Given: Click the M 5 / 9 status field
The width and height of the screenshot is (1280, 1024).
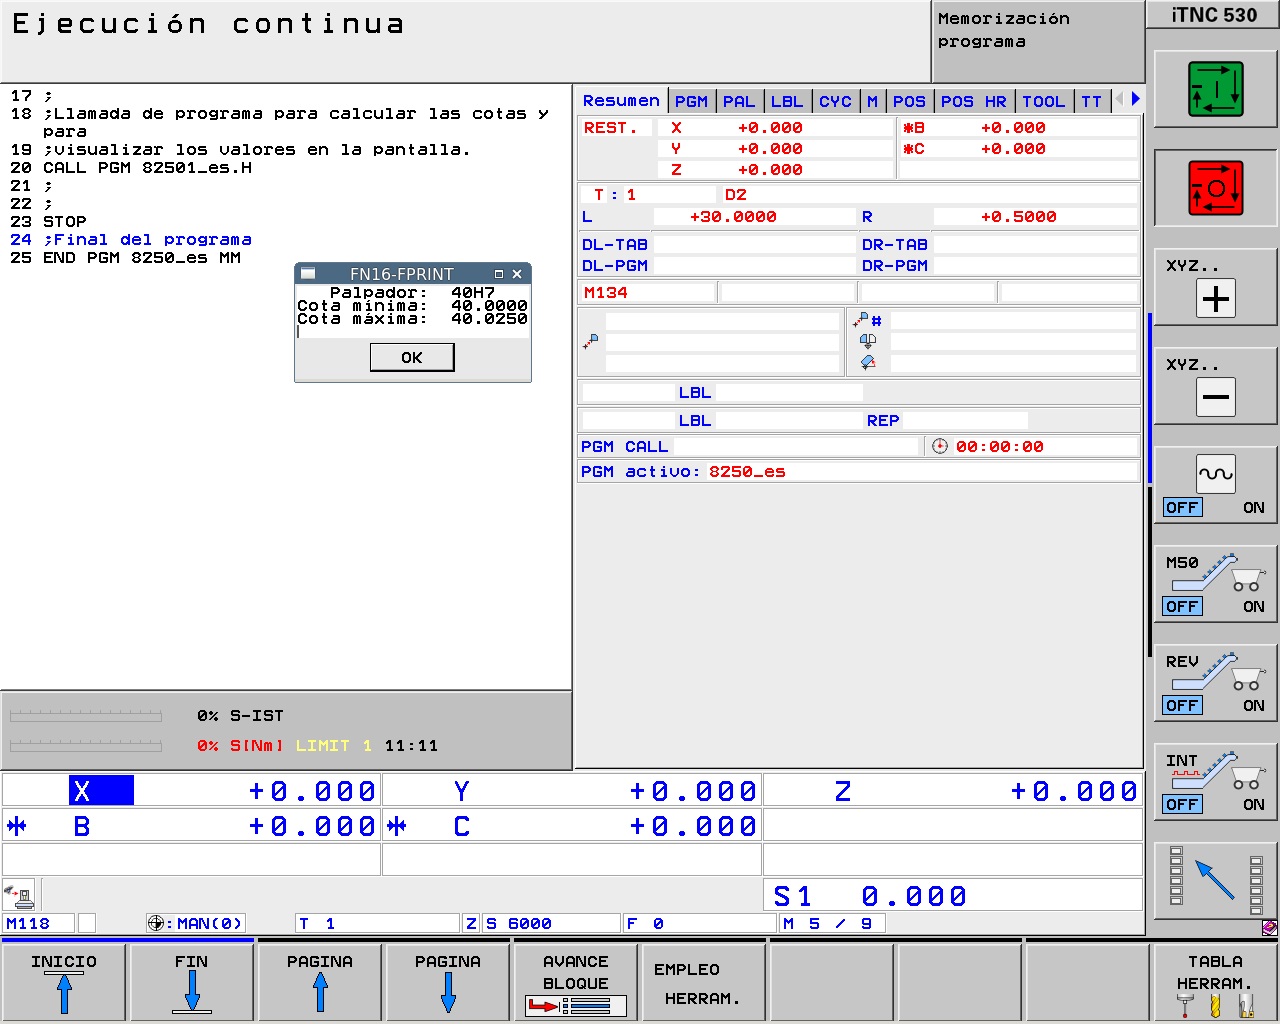Looking at the screenshot, I should coord(833,923).
